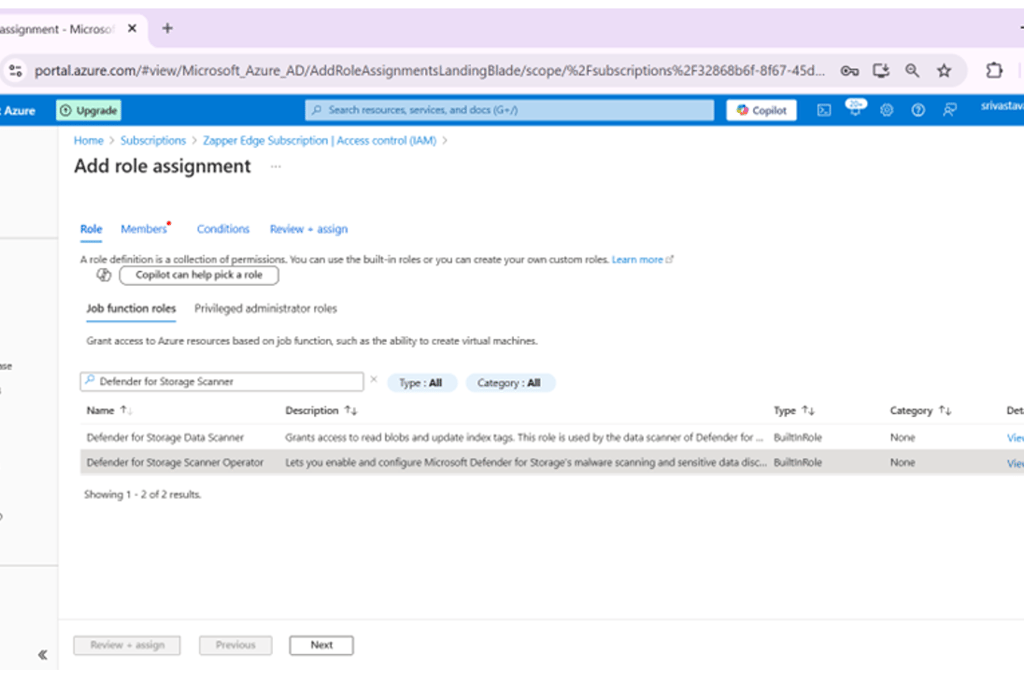
Task: Open the zoom magnifier icon in address bar
Action: click(912, 71)
